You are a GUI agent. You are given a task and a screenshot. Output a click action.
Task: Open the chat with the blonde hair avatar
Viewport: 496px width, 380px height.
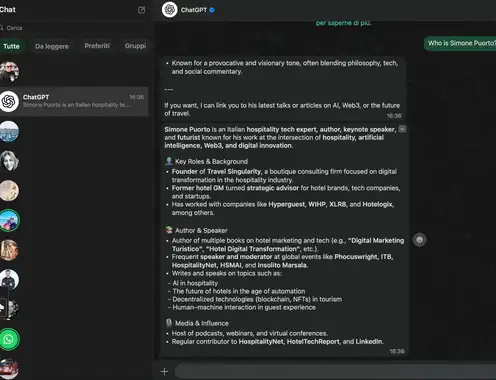point(9,250)
